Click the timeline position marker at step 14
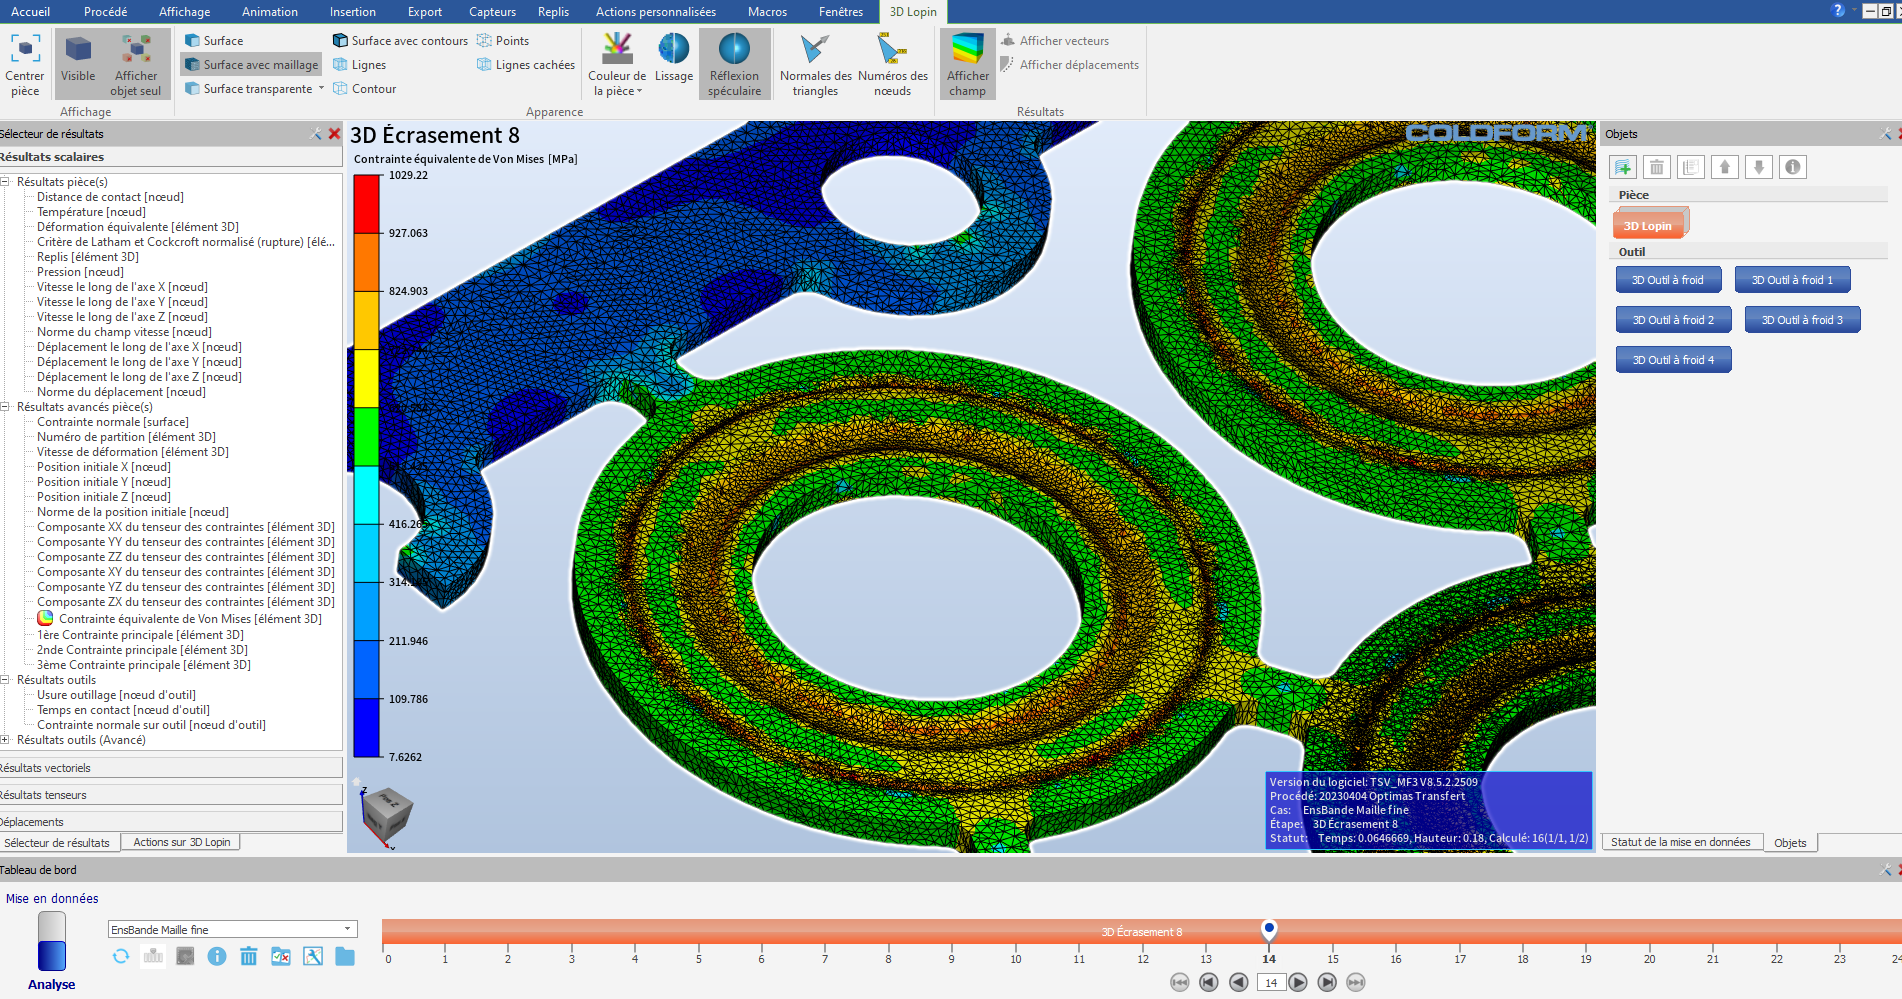The image size is (1902, 999). click(x=1269, y=930)
